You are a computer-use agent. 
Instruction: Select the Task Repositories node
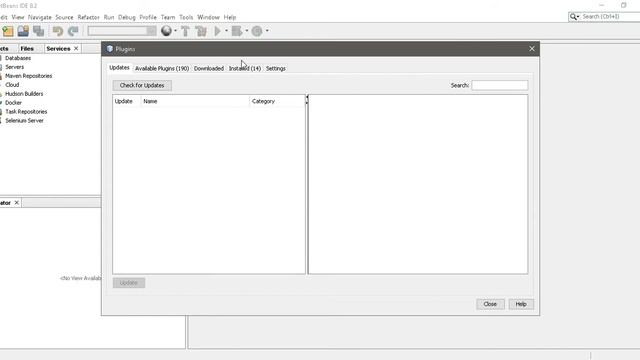(x=26, y=112)
